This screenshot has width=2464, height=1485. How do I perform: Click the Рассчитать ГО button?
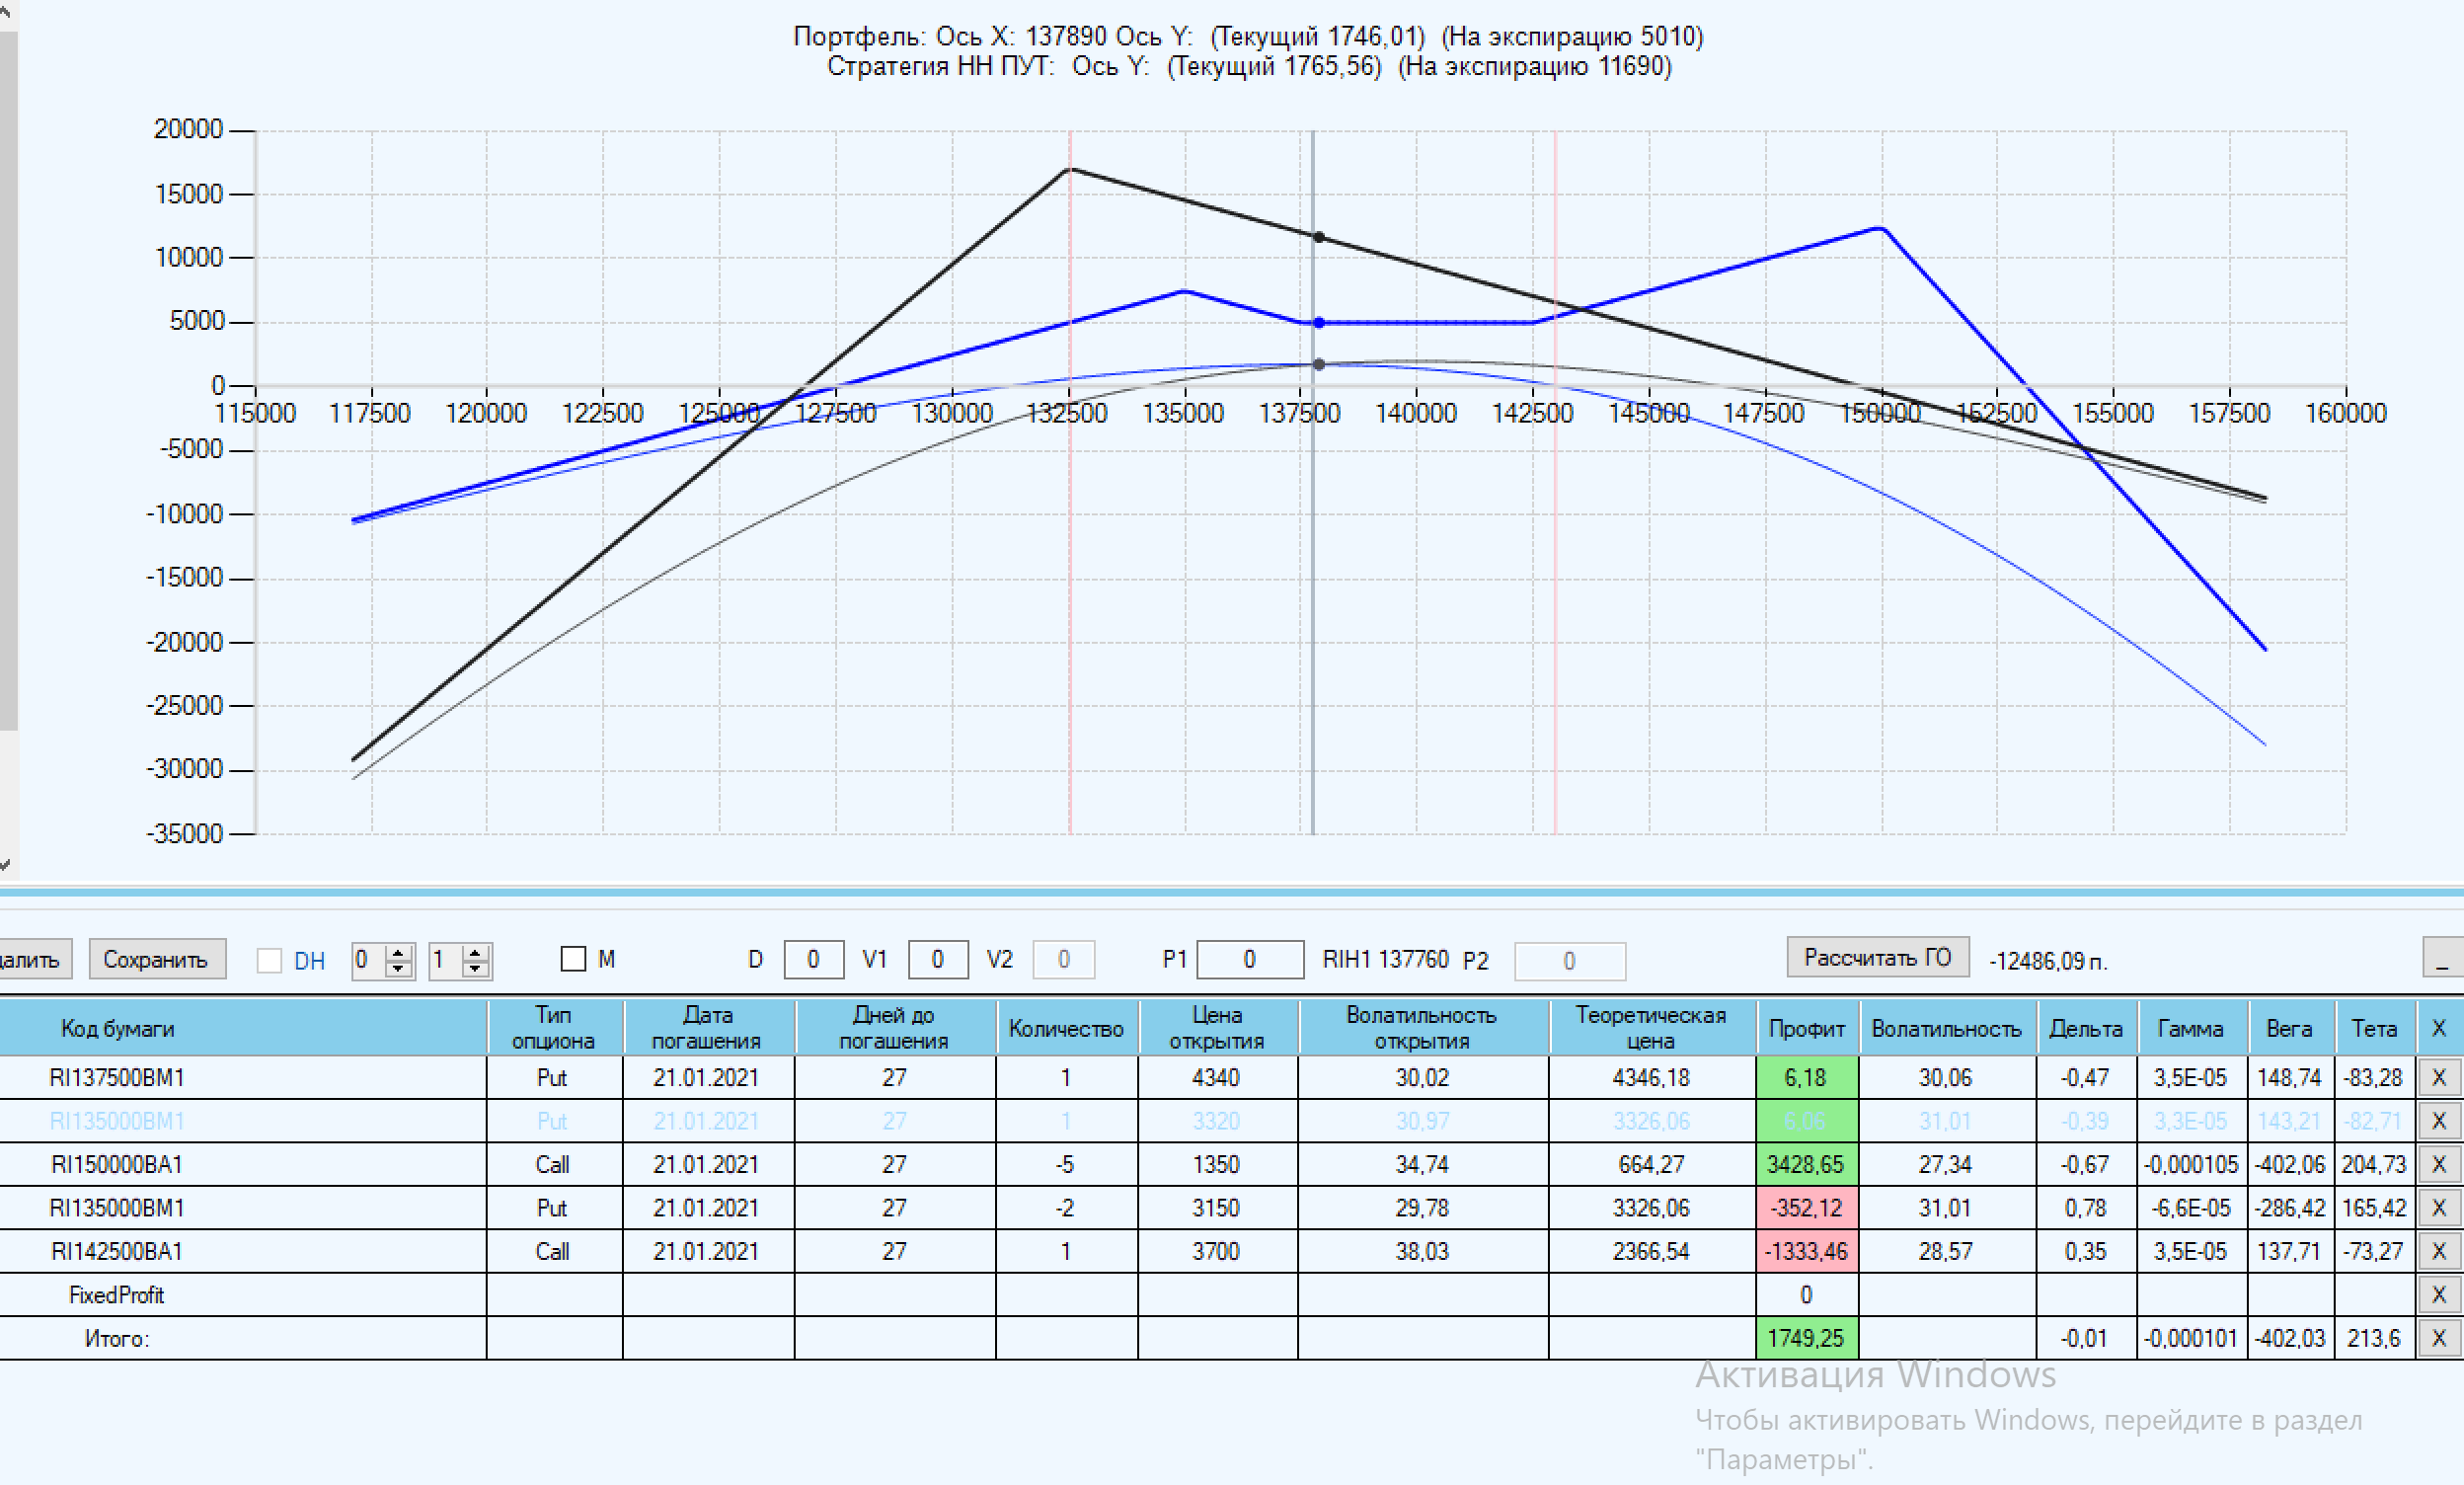[1877, 957]
